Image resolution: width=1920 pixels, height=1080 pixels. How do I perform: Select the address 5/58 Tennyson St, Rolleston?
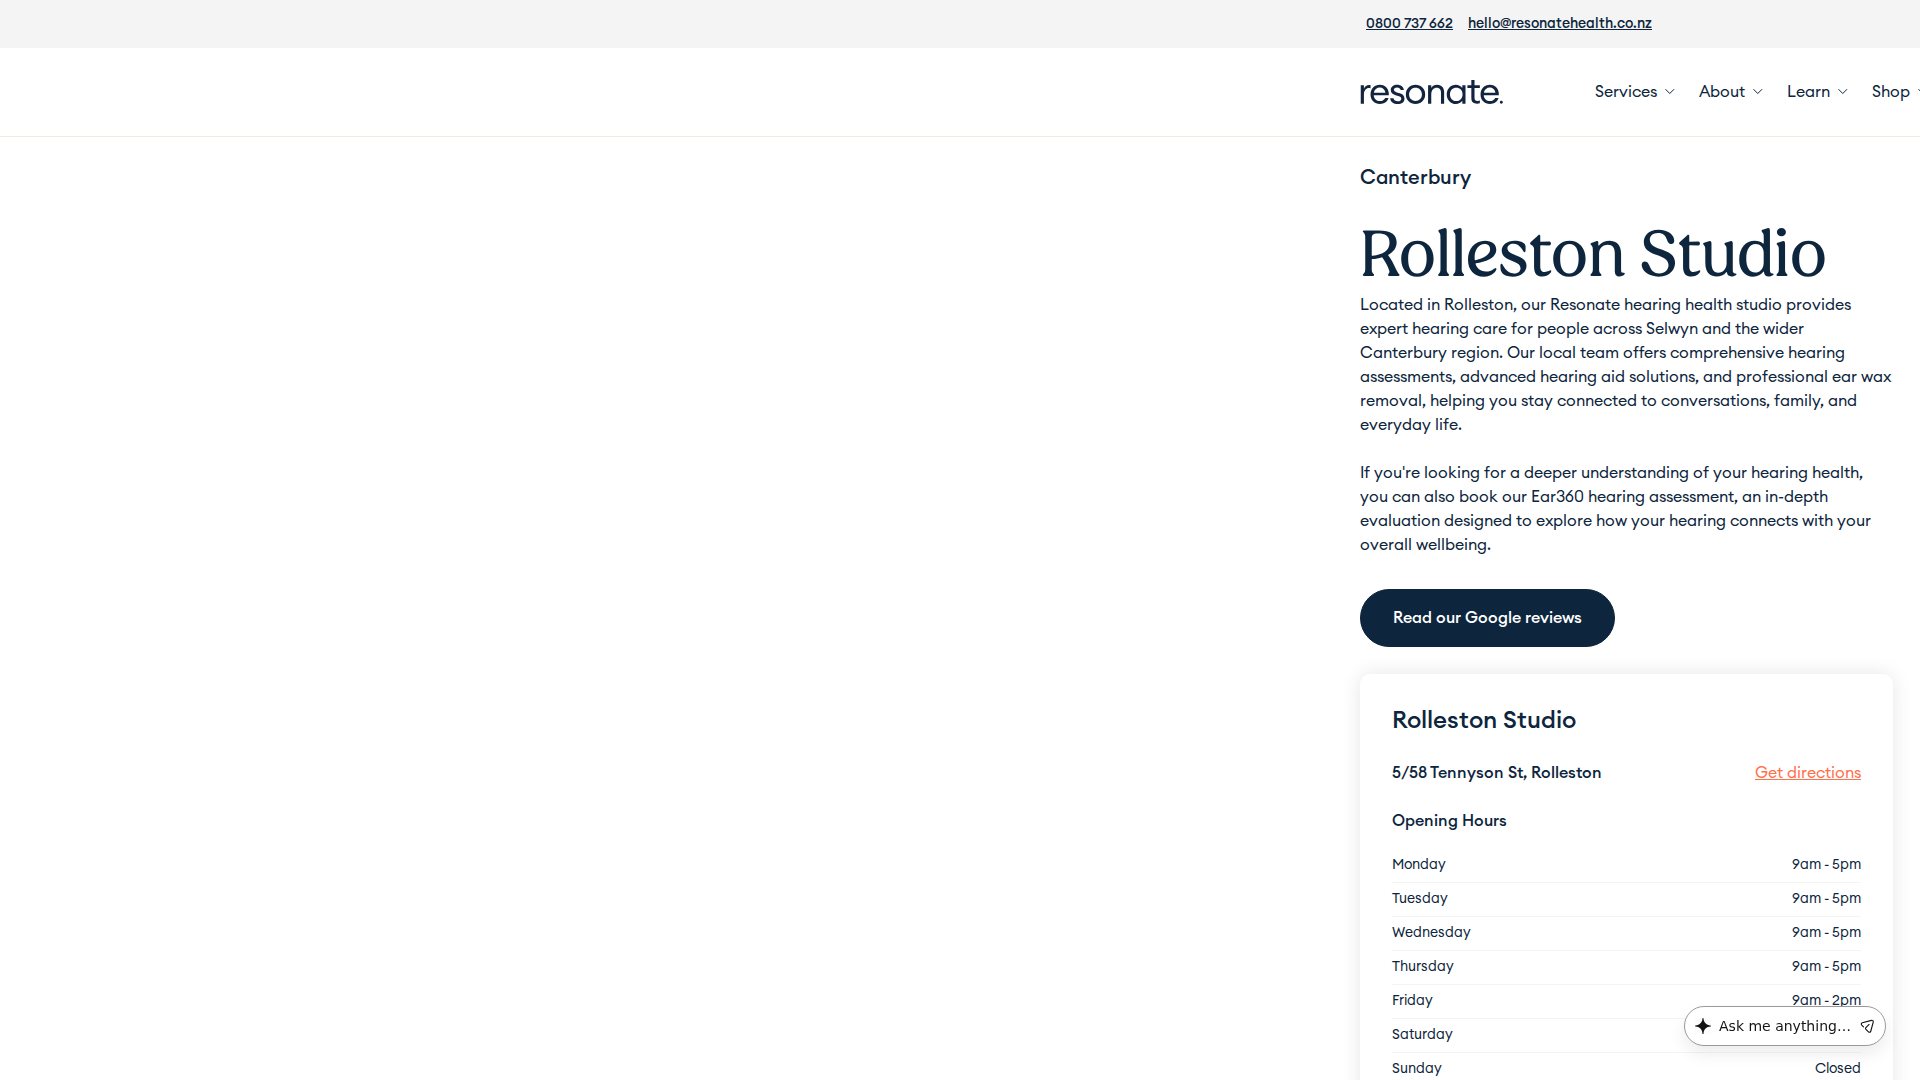(1496, 772)
